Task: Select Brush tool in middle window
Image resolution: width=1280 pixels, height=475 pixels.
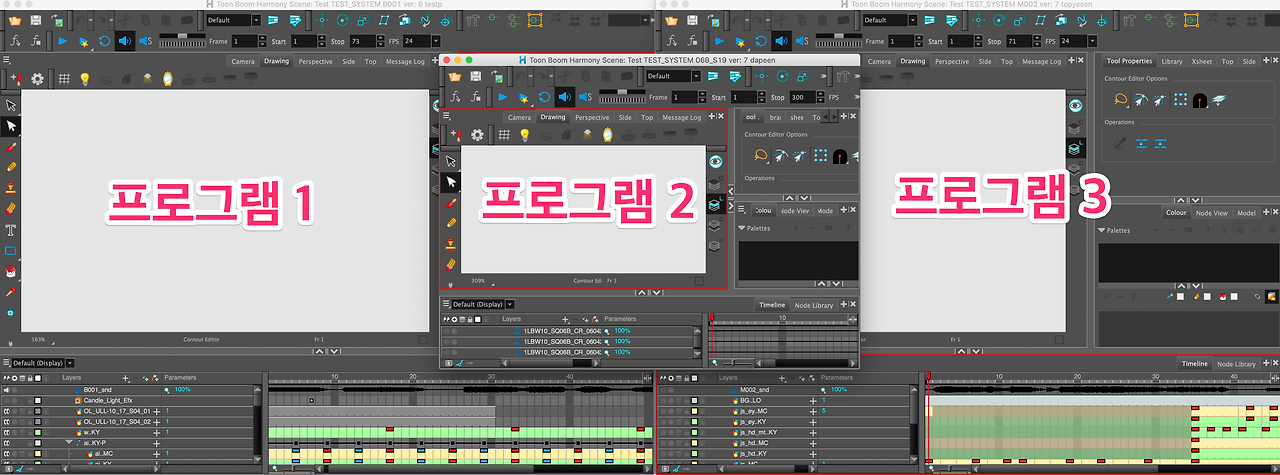Action: point(451,202)
